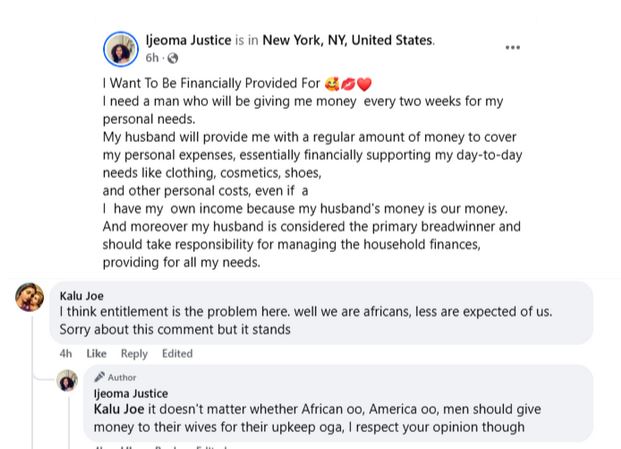Click the bold Kalu Joe mention in the reply
621x449 pixels.
119,409
